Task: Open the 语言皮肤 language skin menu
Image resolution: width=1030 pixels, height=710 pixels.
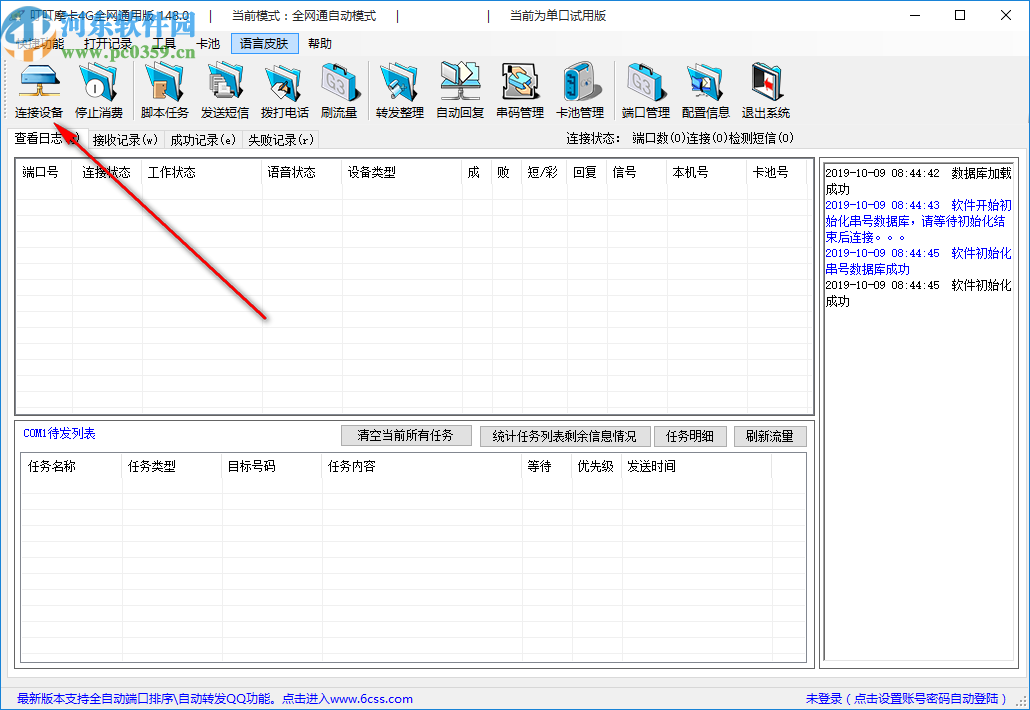Action: coord(264,44)
